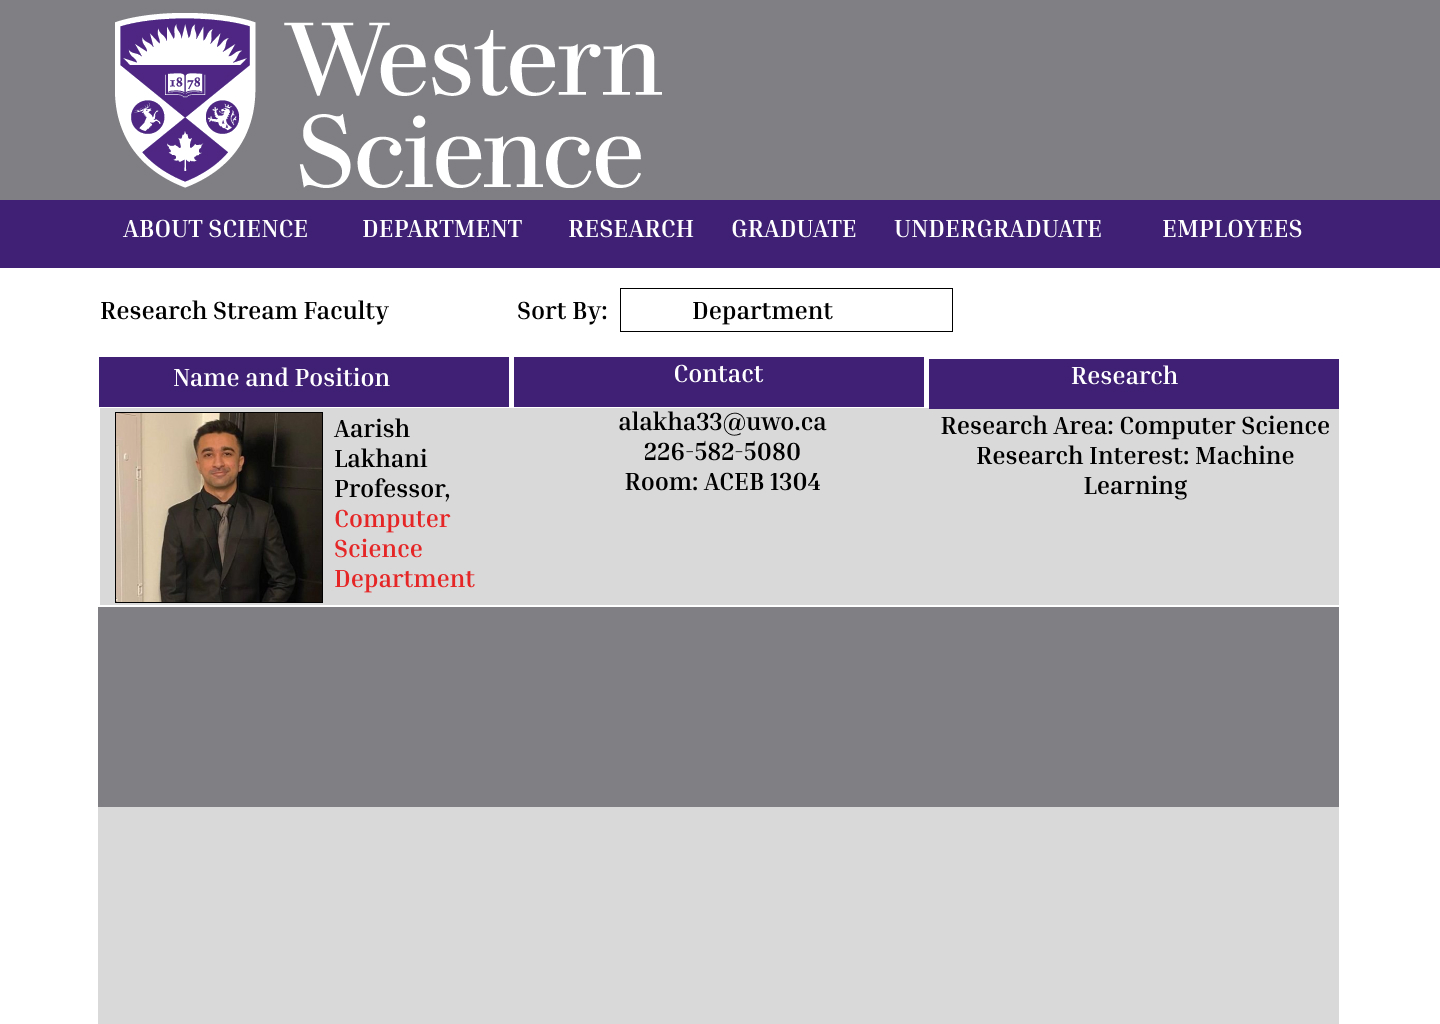Click the Research Area: Computer Science text
This screenshot has height=1024, width=1440.
[1135, 426]
